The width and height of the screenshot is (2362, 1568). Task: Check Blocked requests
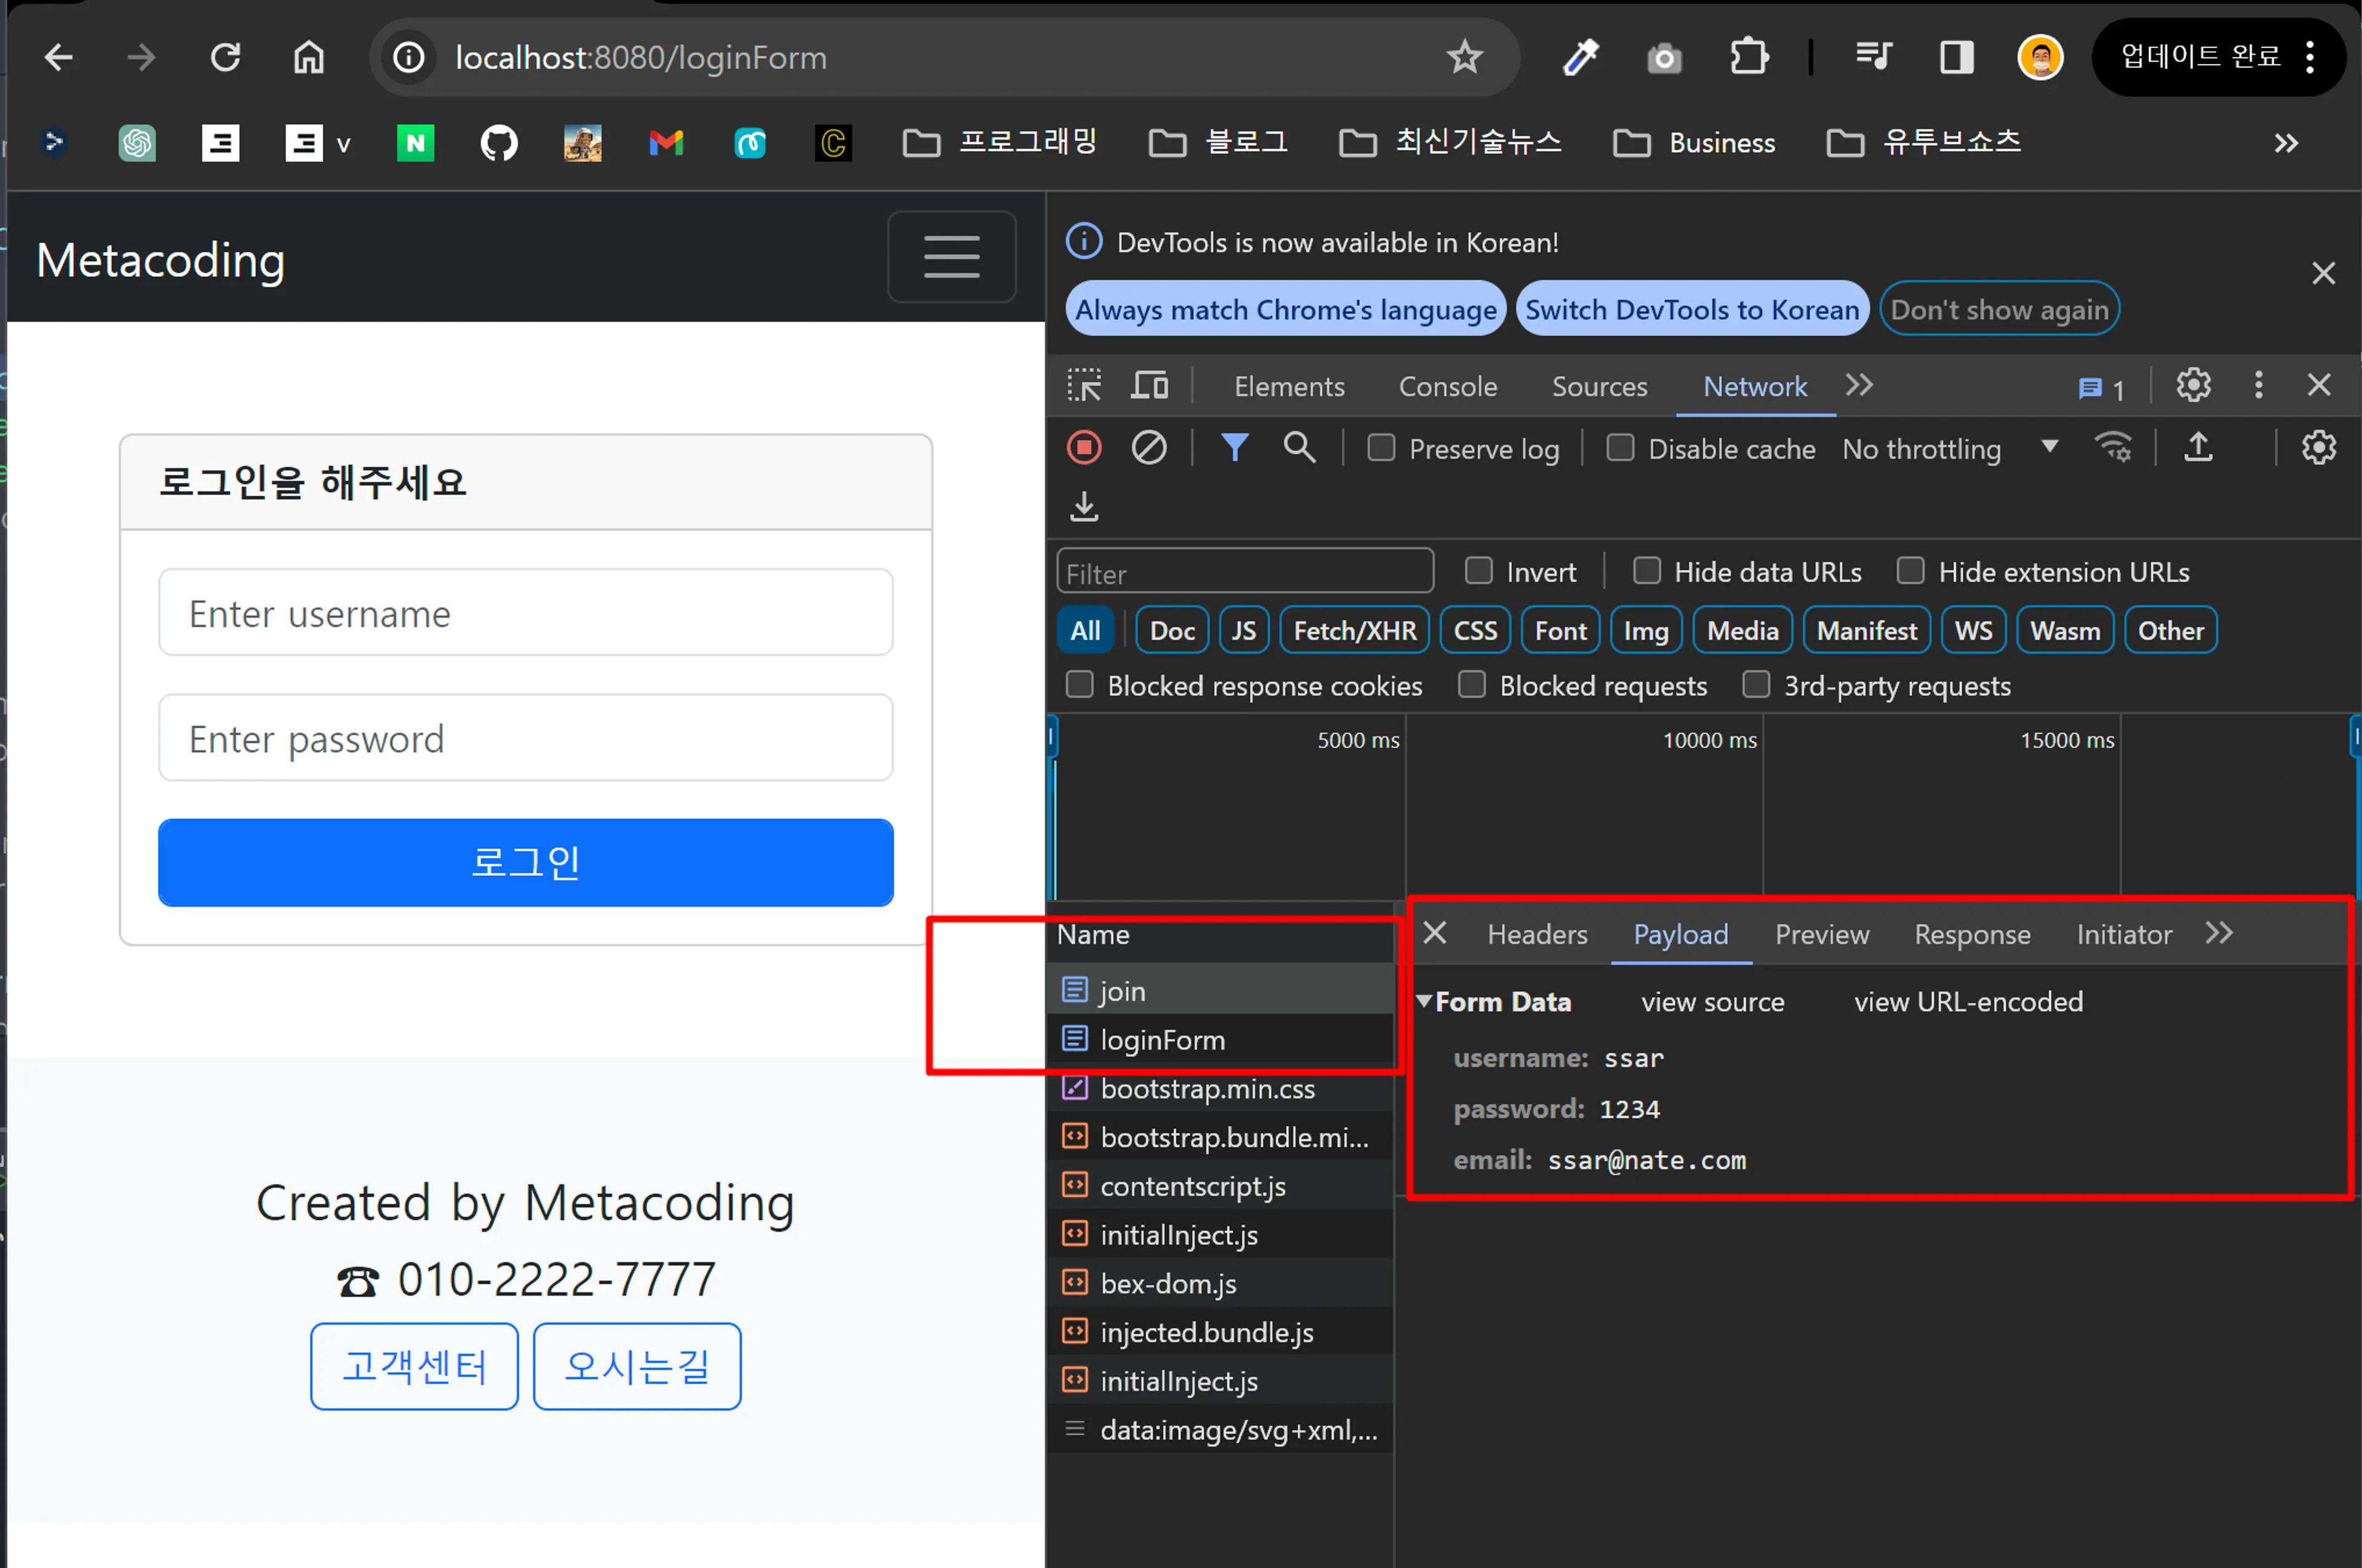click(1471, 685)
